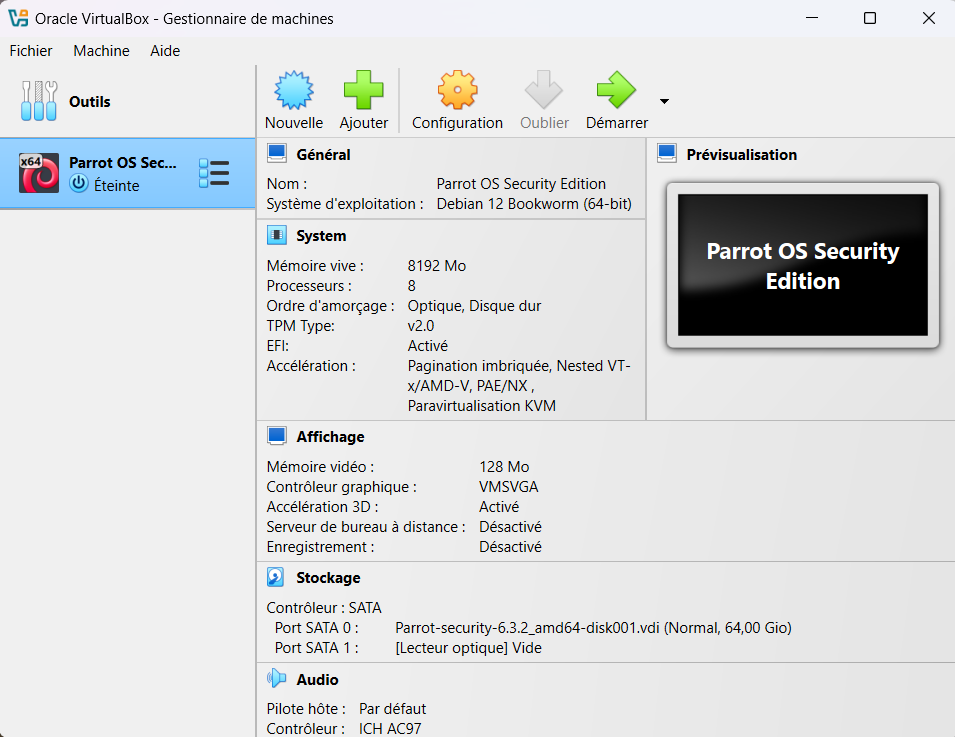Start the VM with the Démarrer arrow
The width and height of the screenshot is (955, 737).
[x=616, y=90]
